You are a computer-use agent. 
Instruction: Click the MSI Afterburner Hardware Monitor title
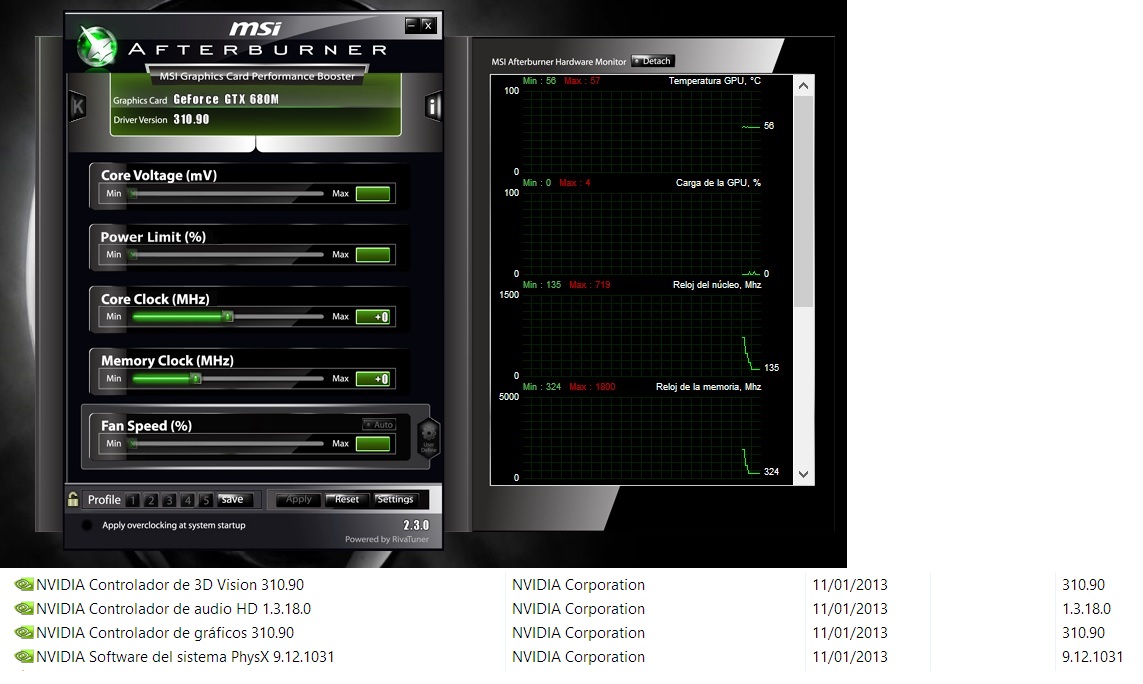point(558,62)
